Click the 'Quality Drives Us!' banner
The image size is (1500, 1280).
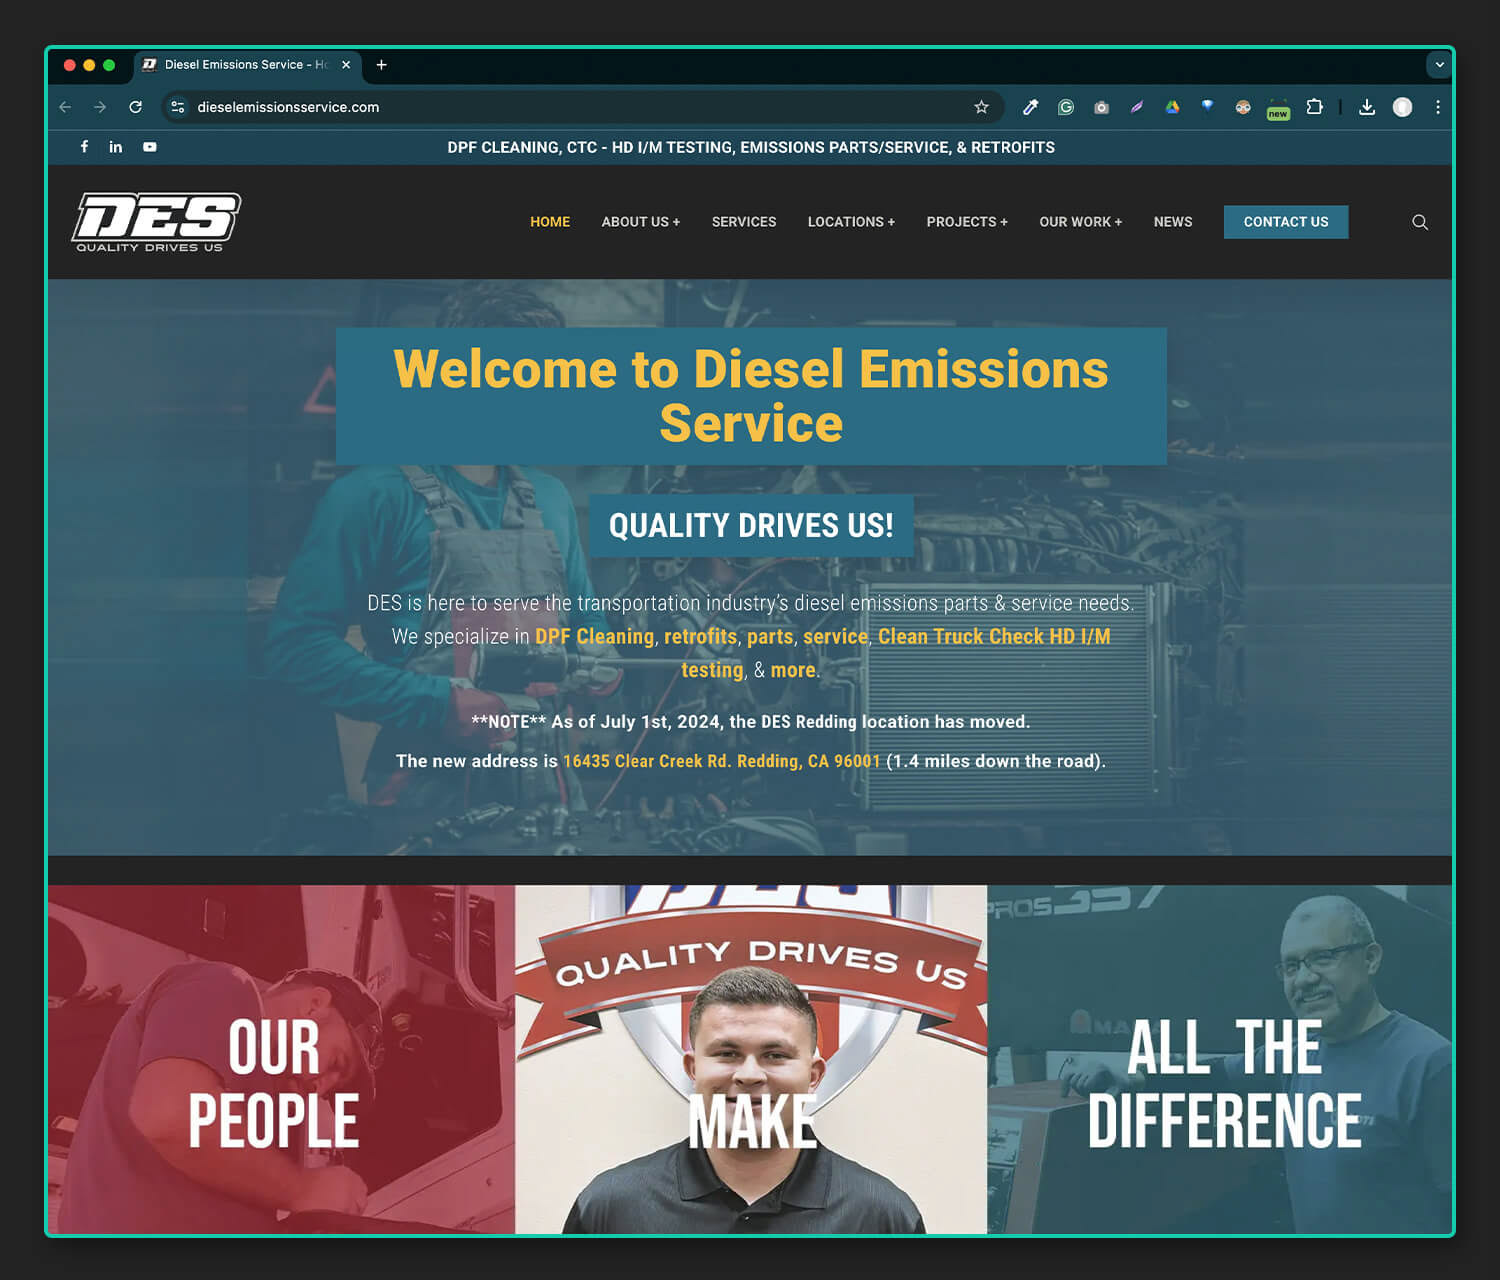[x=751, y=526]
